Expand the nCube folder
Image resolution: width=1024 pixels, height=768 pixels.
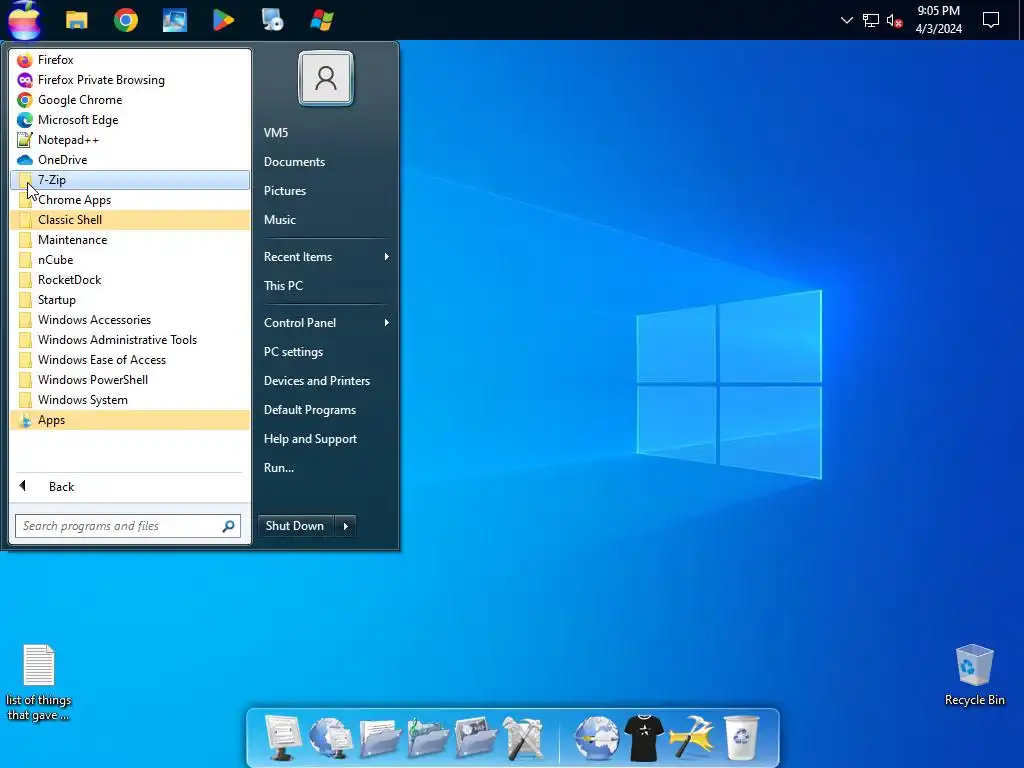click(x=130, y=260)
